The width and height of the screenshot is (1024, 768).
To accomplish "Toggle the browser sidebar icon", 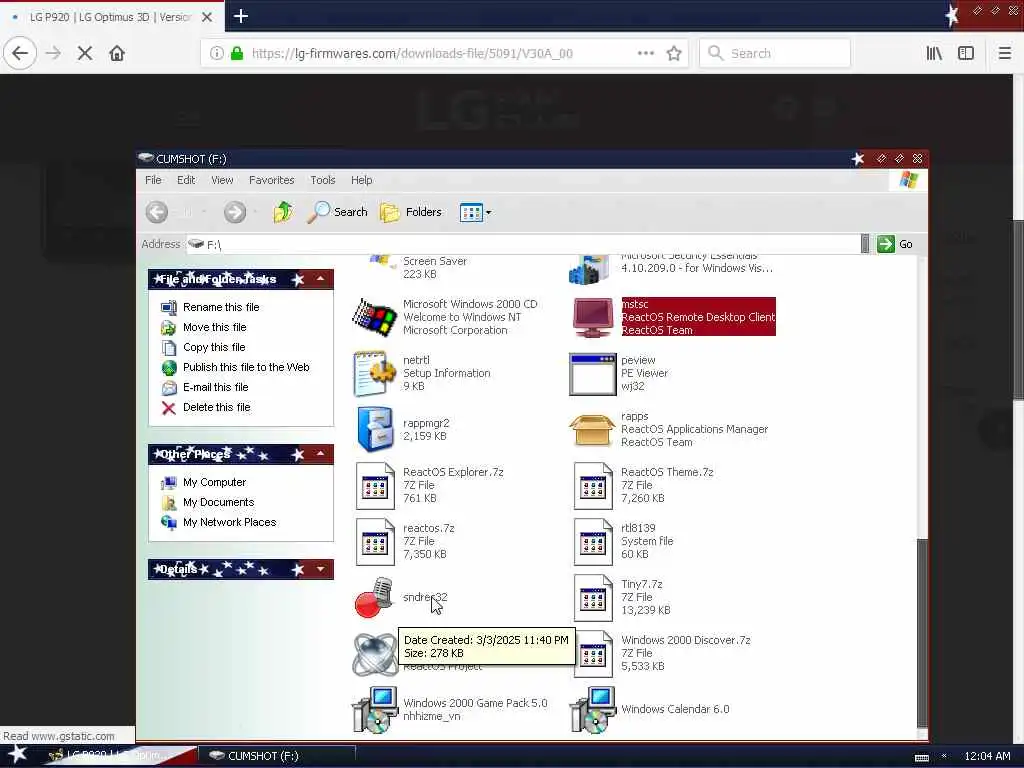I will (966, 54).
